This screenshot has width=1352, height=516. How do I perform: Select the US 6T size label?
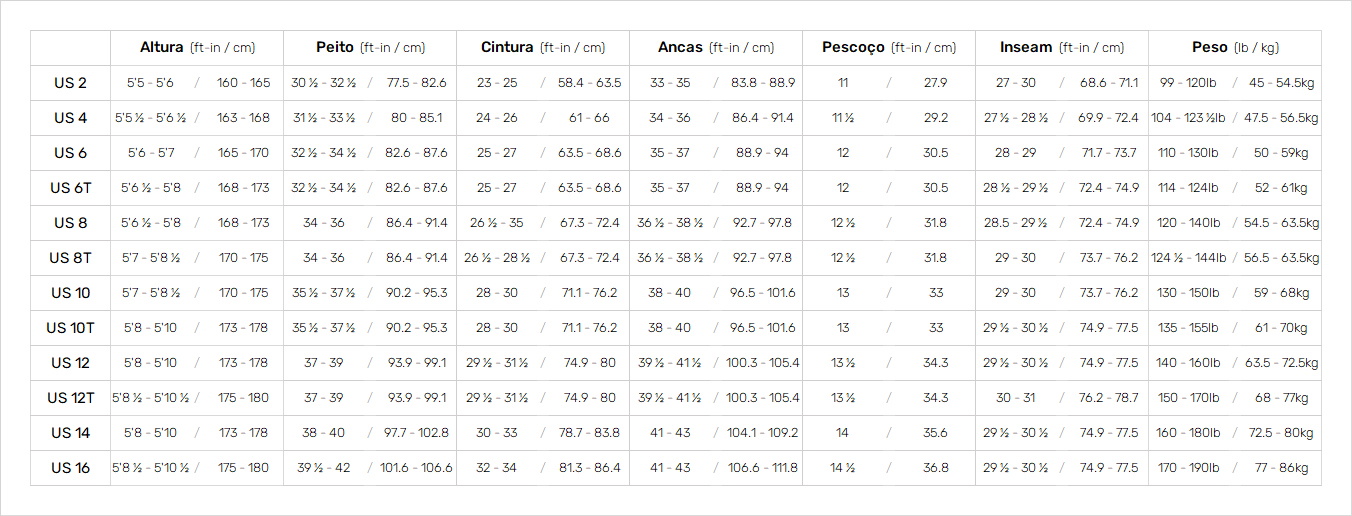[x=70, y=188]
